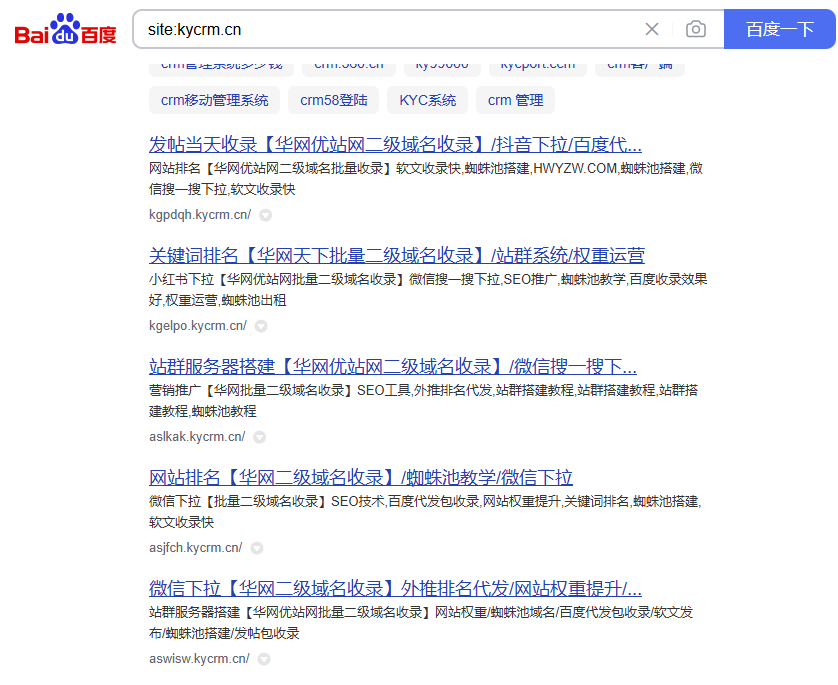Click the aslkak.kycrm.cn/ URL
This screenshot has height=685, width=838.
click(197, 437)
